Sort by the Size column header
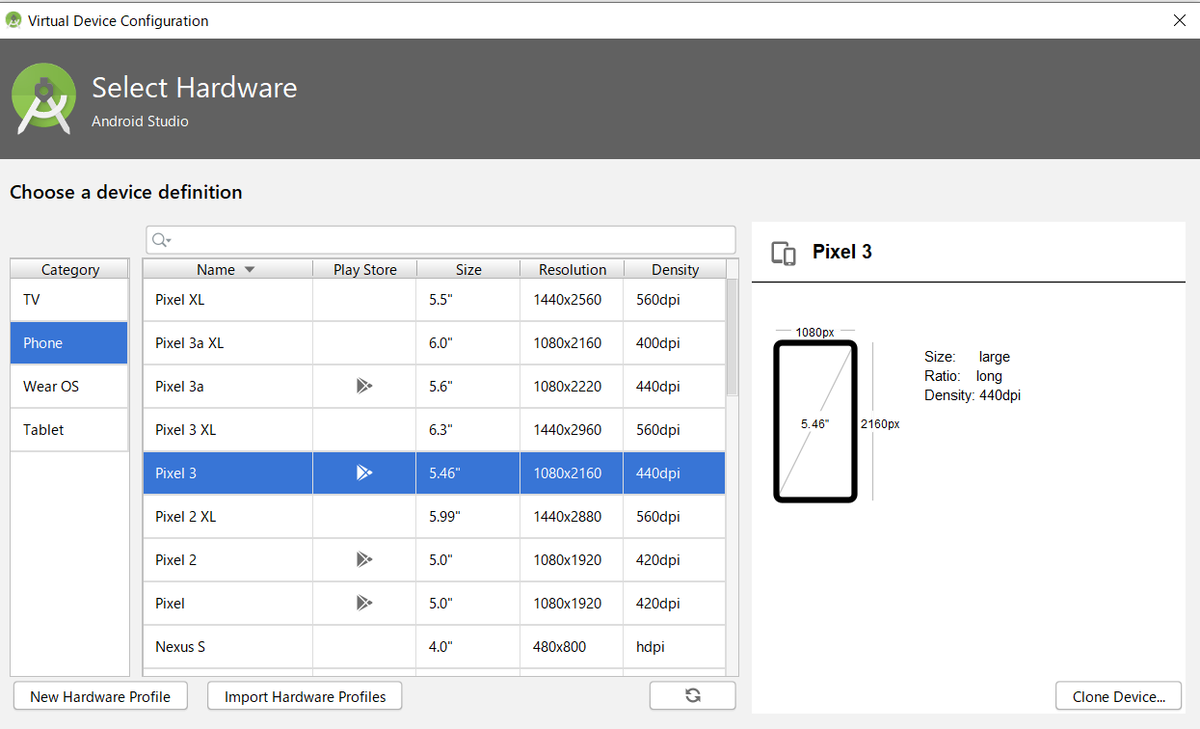 468,269
